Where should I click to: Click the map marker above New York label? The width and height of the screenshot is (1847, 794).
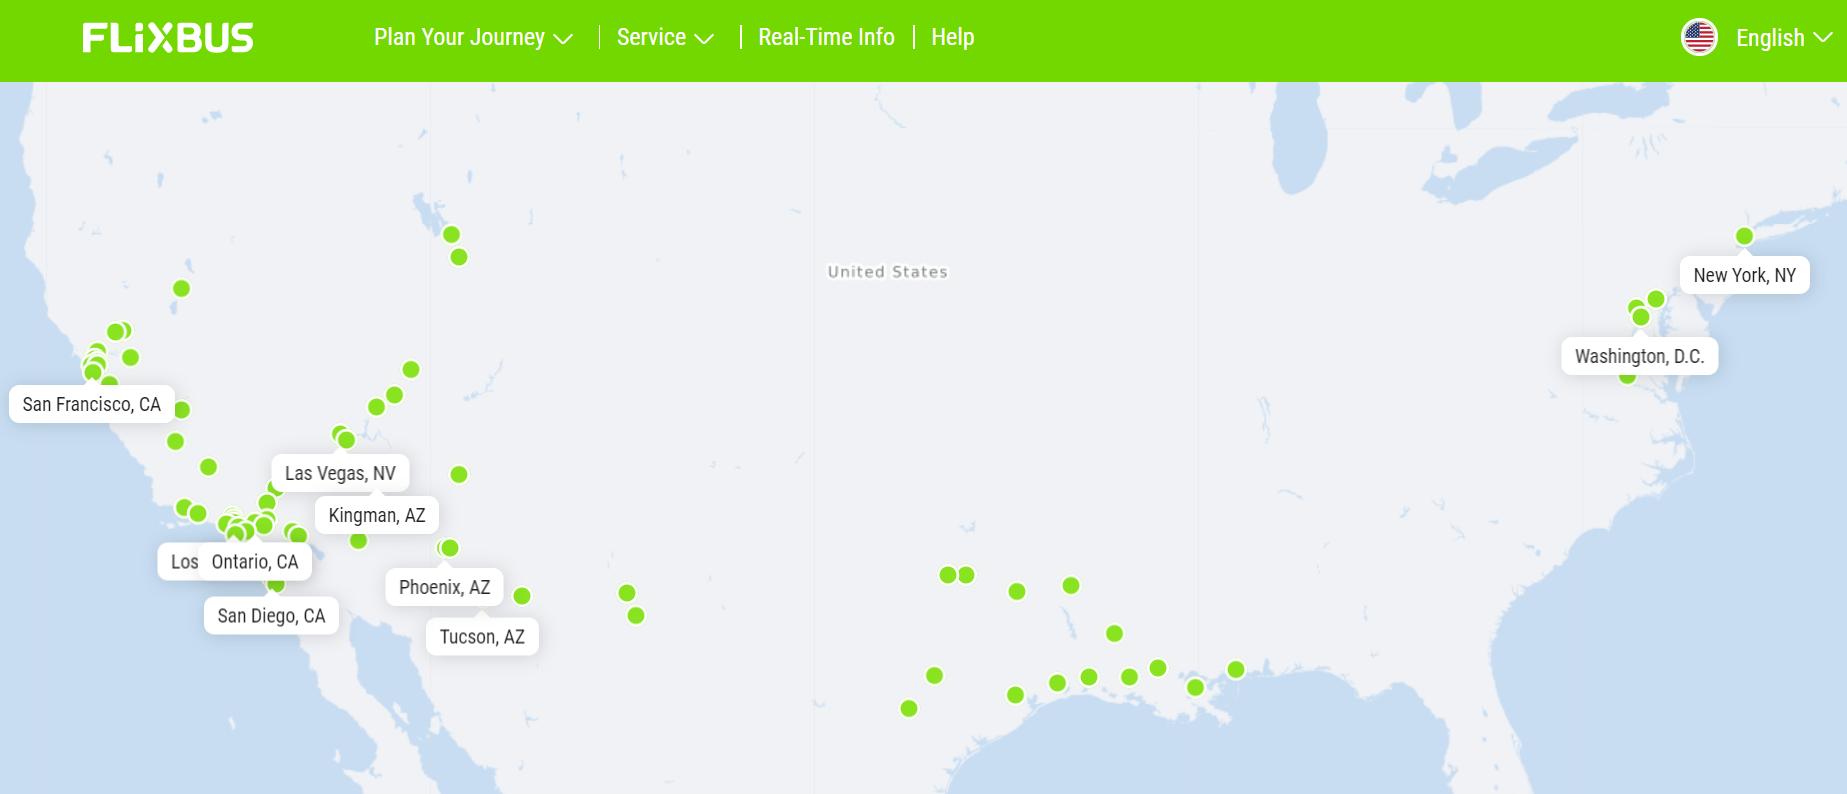click(x=1744, y=237)
